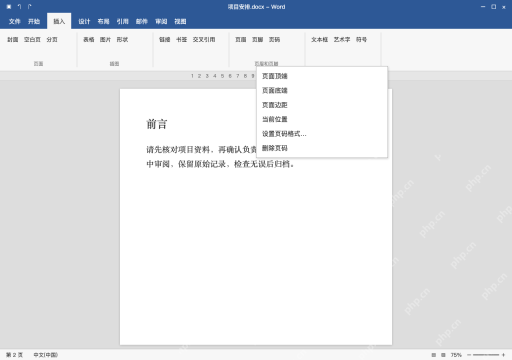Image resolution: width=512 pixels, height=360 pixels.
Task: Click the 前言 heading in the document
Action: point(157,124)
